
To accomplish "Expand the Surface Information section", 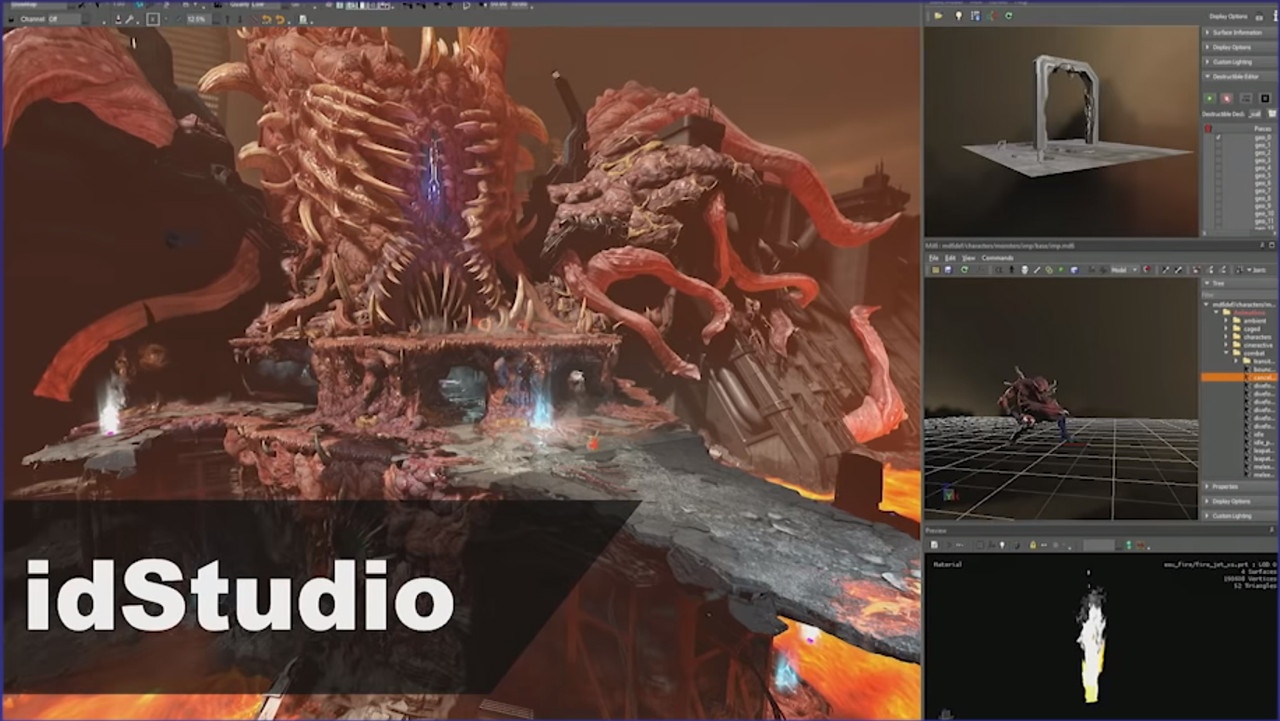I will pyautogui.click(x=1239, y=32).
